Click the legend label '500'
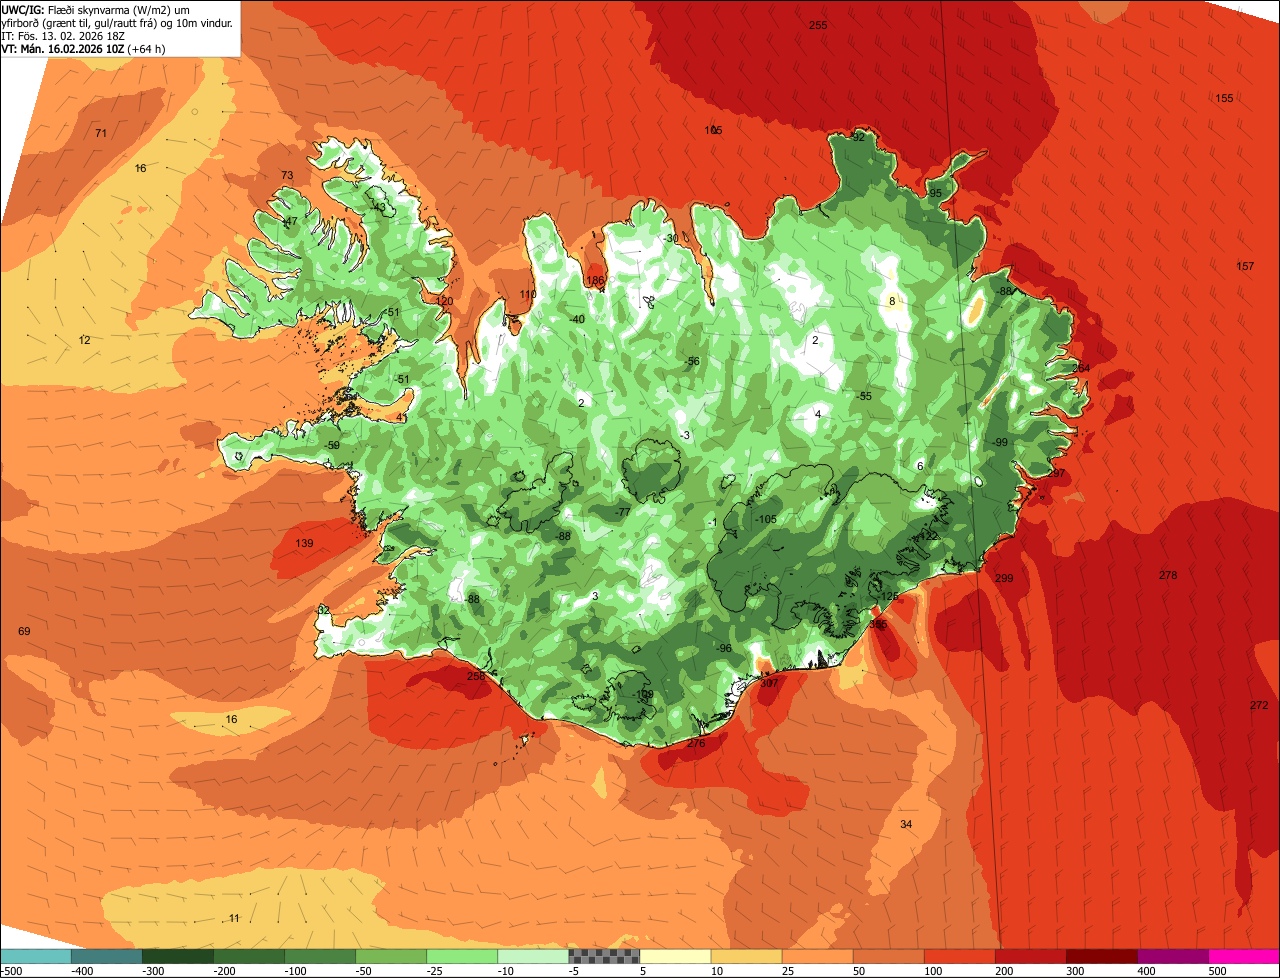Image resolution: width=1280 pixels, height=978 pixels. [1217, 971]
